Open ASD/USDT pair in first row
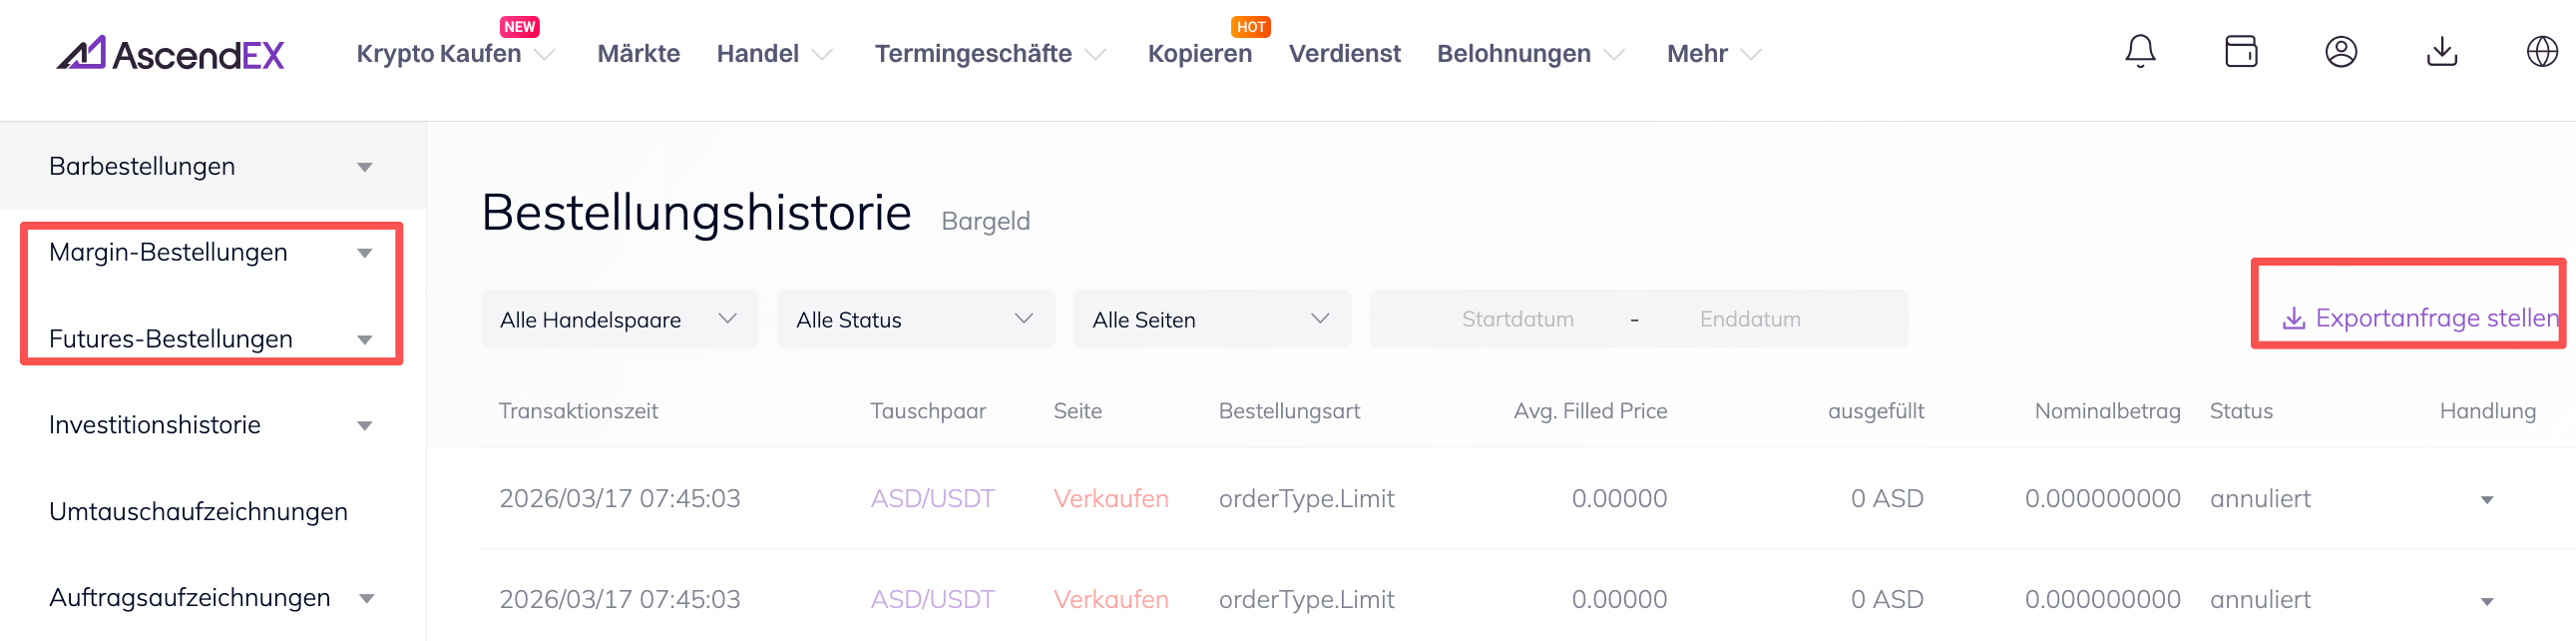Screen dimensions: 2576x641 (932, 499)
